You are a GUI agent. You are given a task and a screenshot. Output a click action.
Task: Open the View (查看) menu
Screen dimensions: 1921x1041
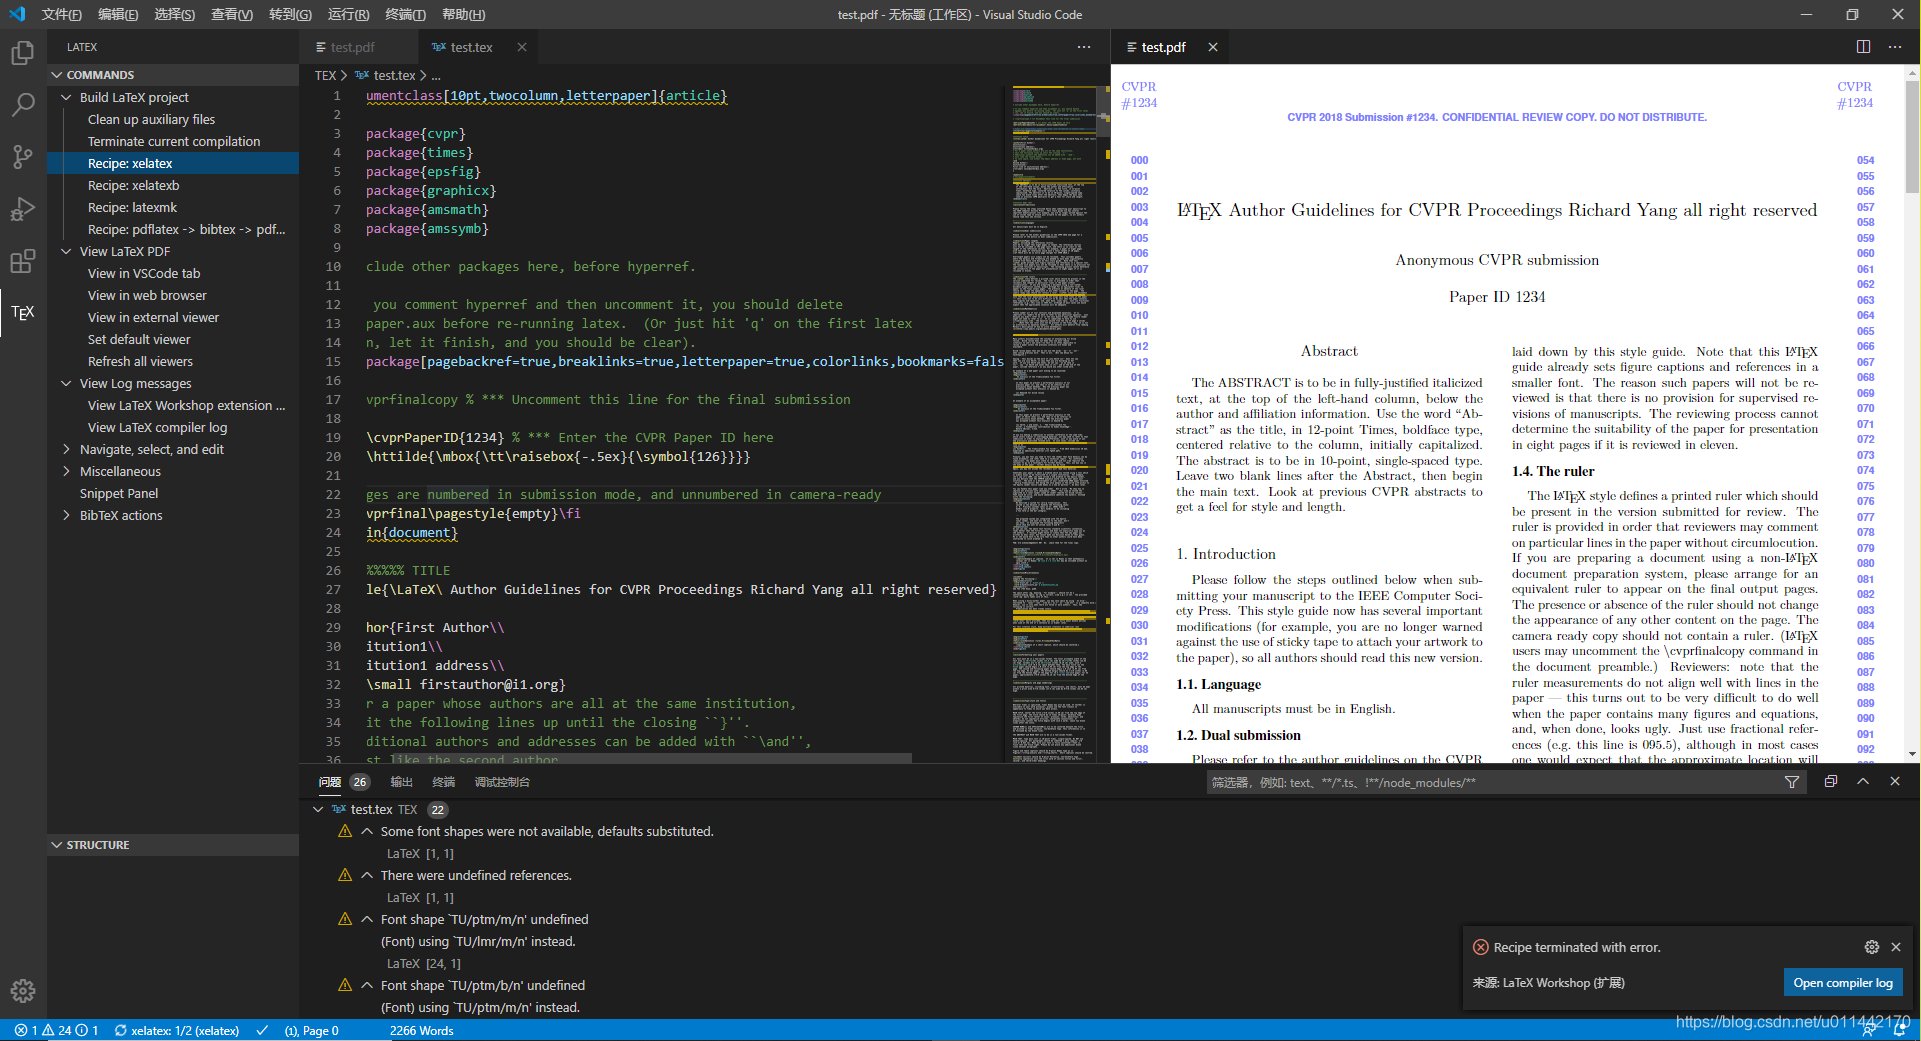coord(232,14)
